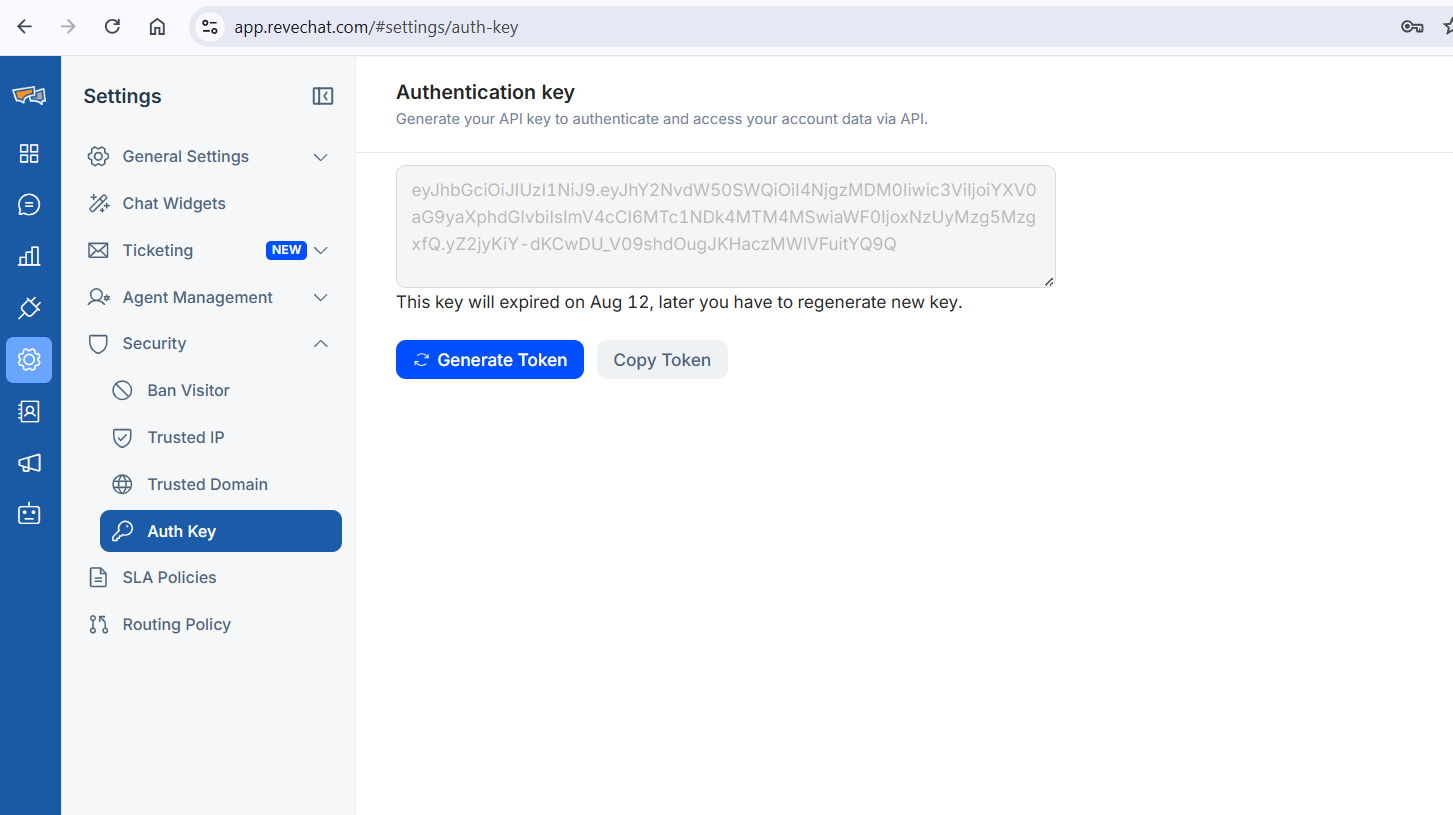Click the Generate Token button
The height and width of the screenshot is (815, 1453).
490,360
